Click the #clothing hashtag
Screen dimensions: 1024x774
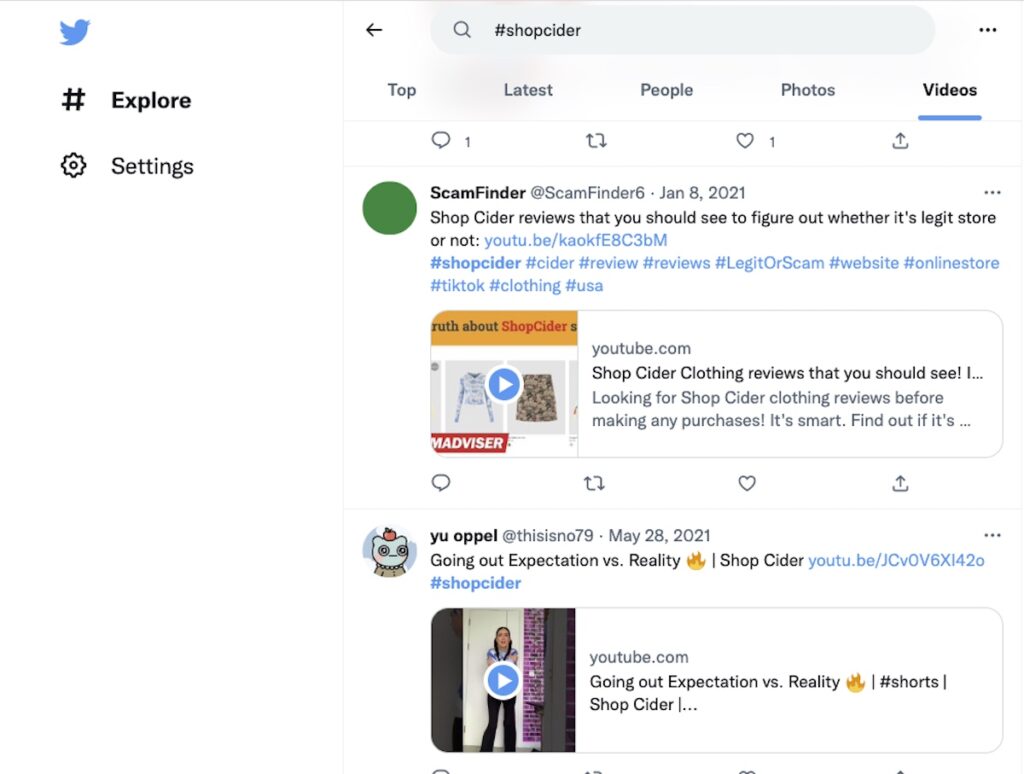(x=525, y=286)
